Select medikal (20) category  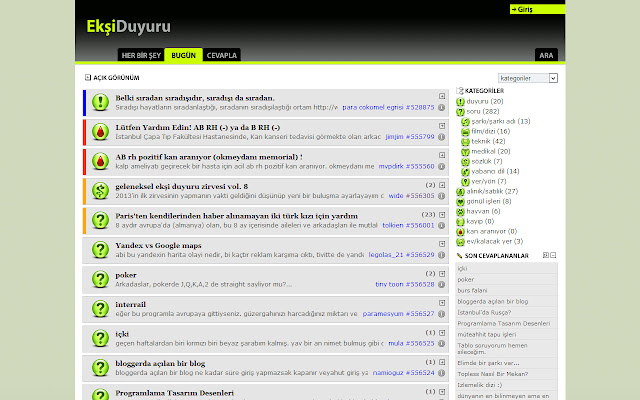click(491, 151)
